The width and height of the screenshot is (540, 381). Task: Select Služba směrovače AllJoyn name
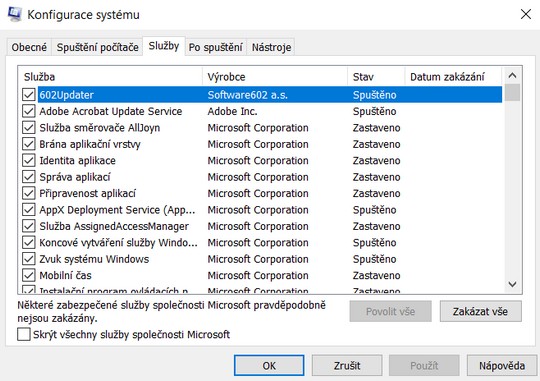tap(100, 128)
